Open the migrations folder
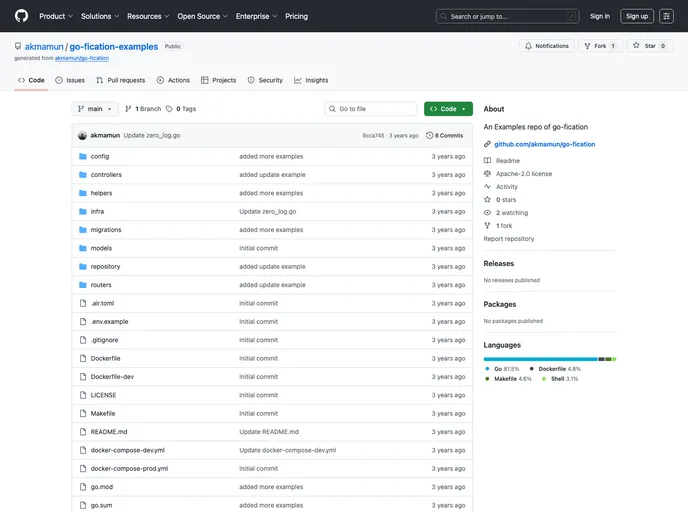The width and height of the screenshot is (688, 512). tap(106, 230)
